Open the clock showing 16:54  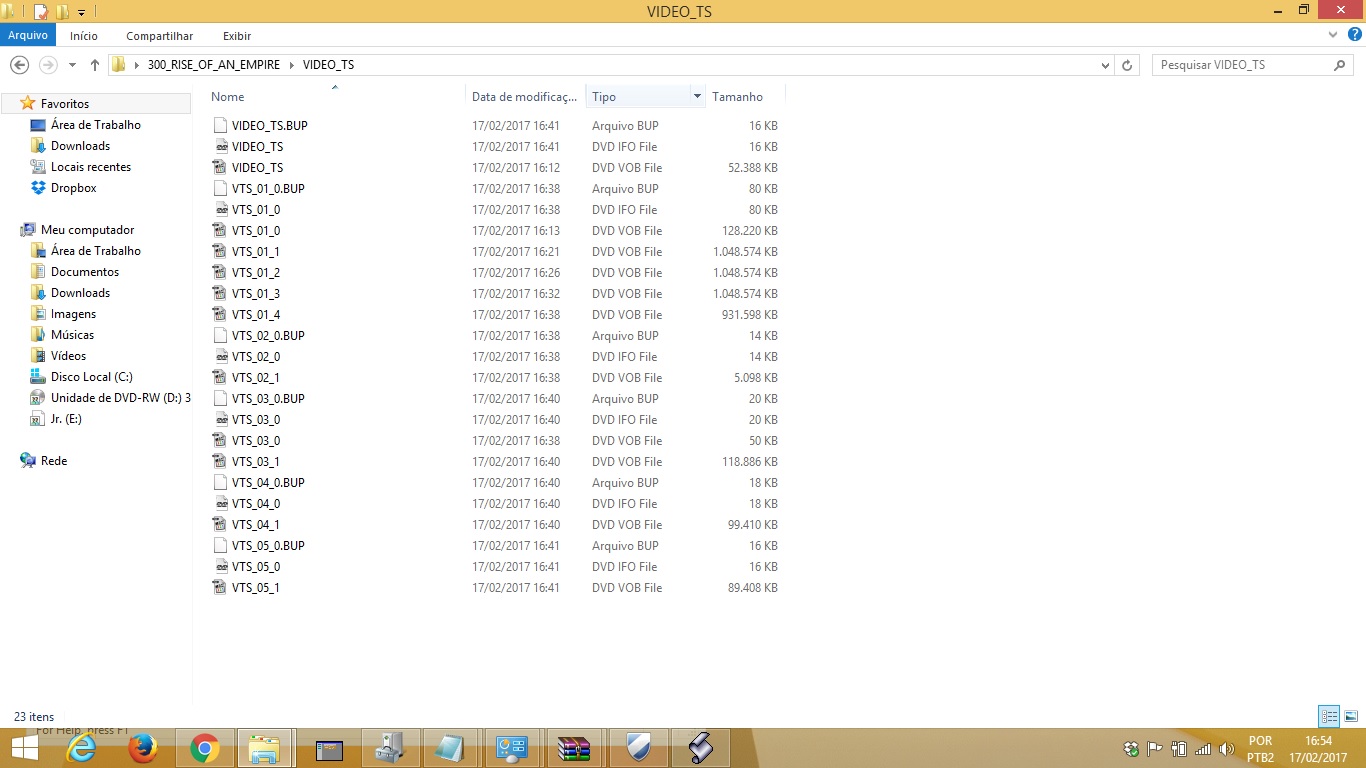tap(1319, 749)
